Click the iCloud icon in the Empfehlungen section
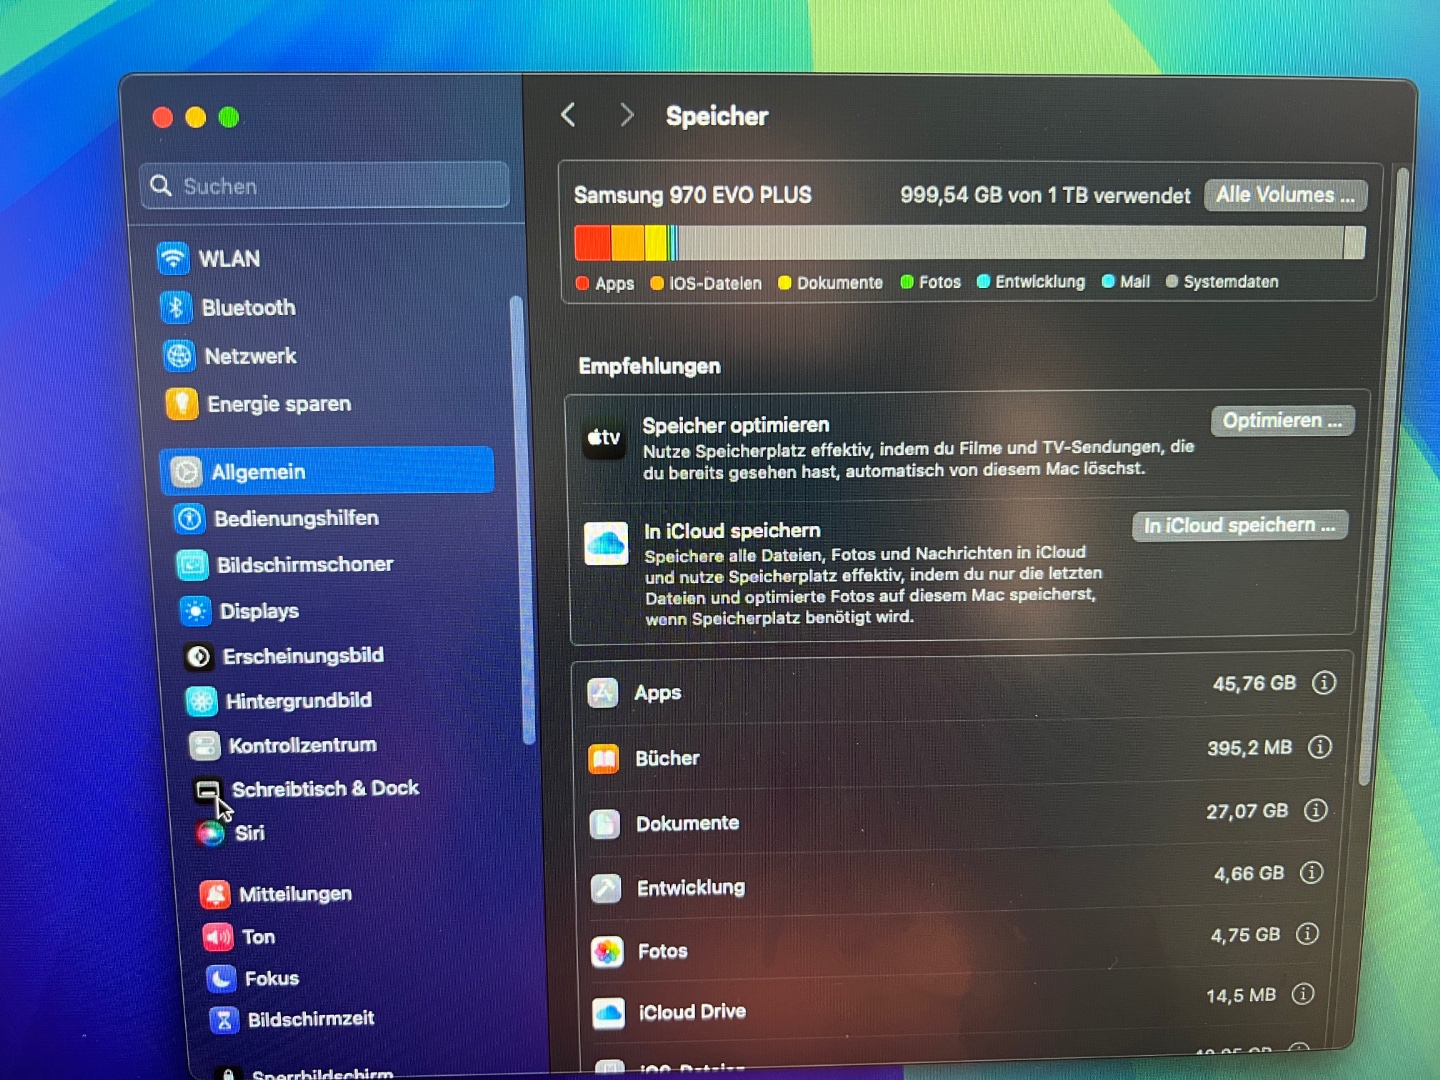1440x1080 pixels. click(x=606, y=543)
